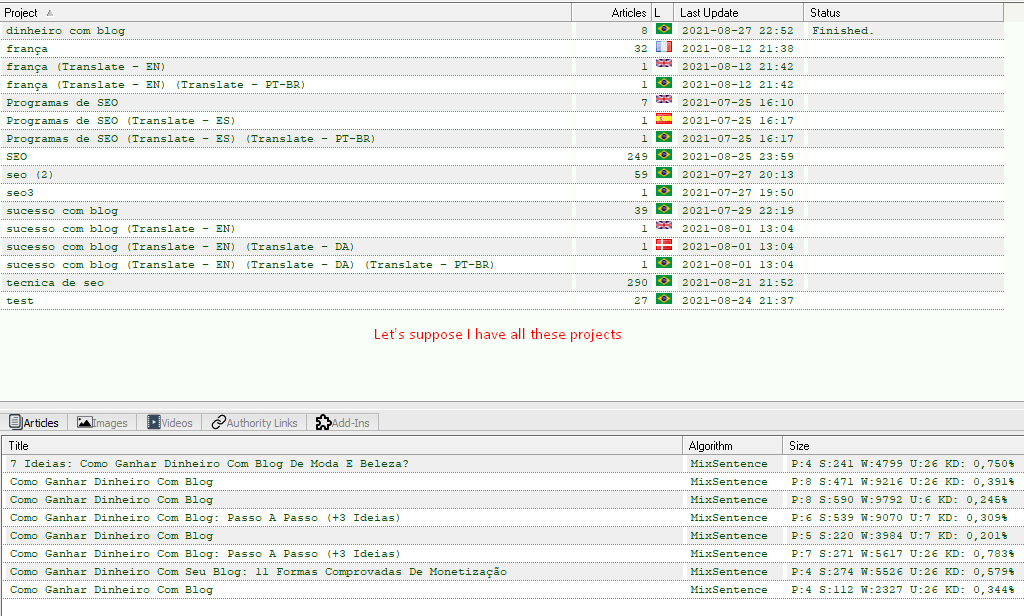Select the 'test' project name
This screenshot has width=1024, height=616.
point(20,301)
